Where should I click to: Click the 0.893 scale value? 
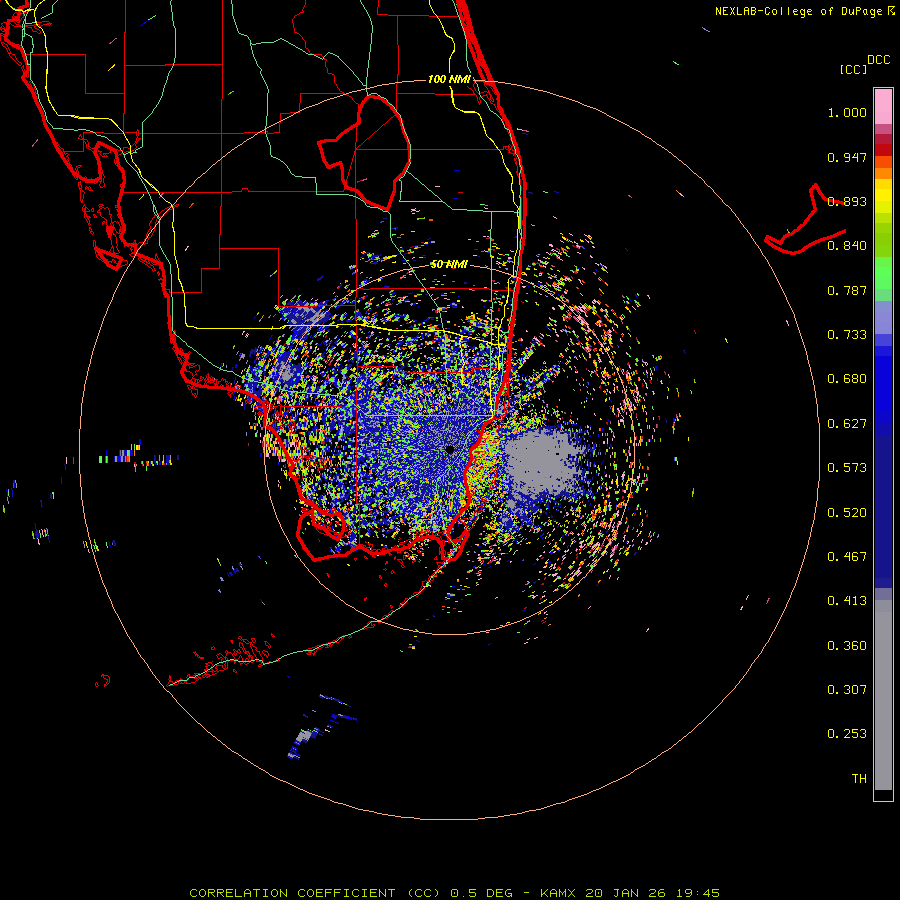point(847,201)
